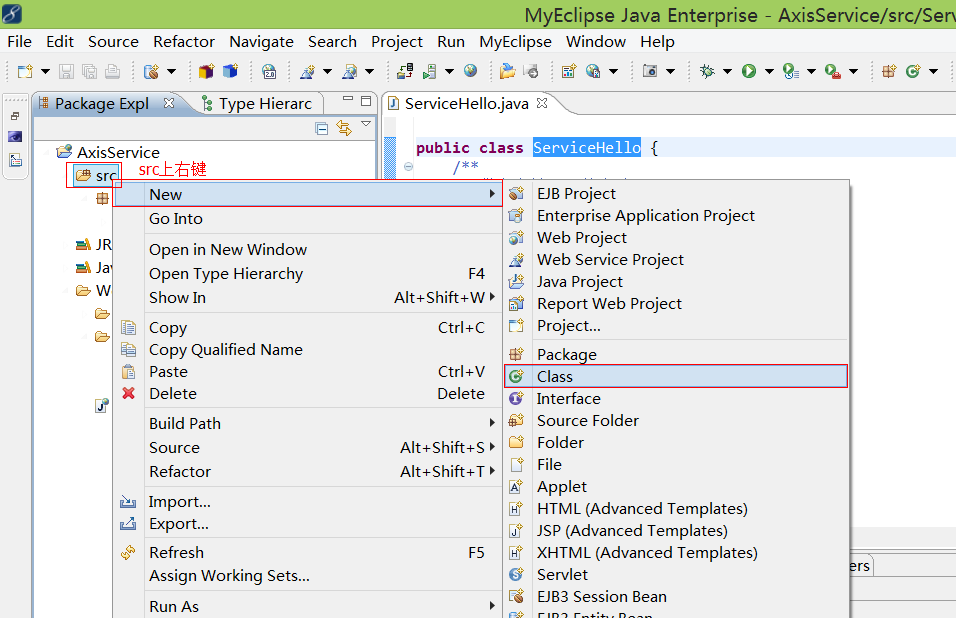Open the MyEclipse menu in menu bar

(x=515, y=41)
